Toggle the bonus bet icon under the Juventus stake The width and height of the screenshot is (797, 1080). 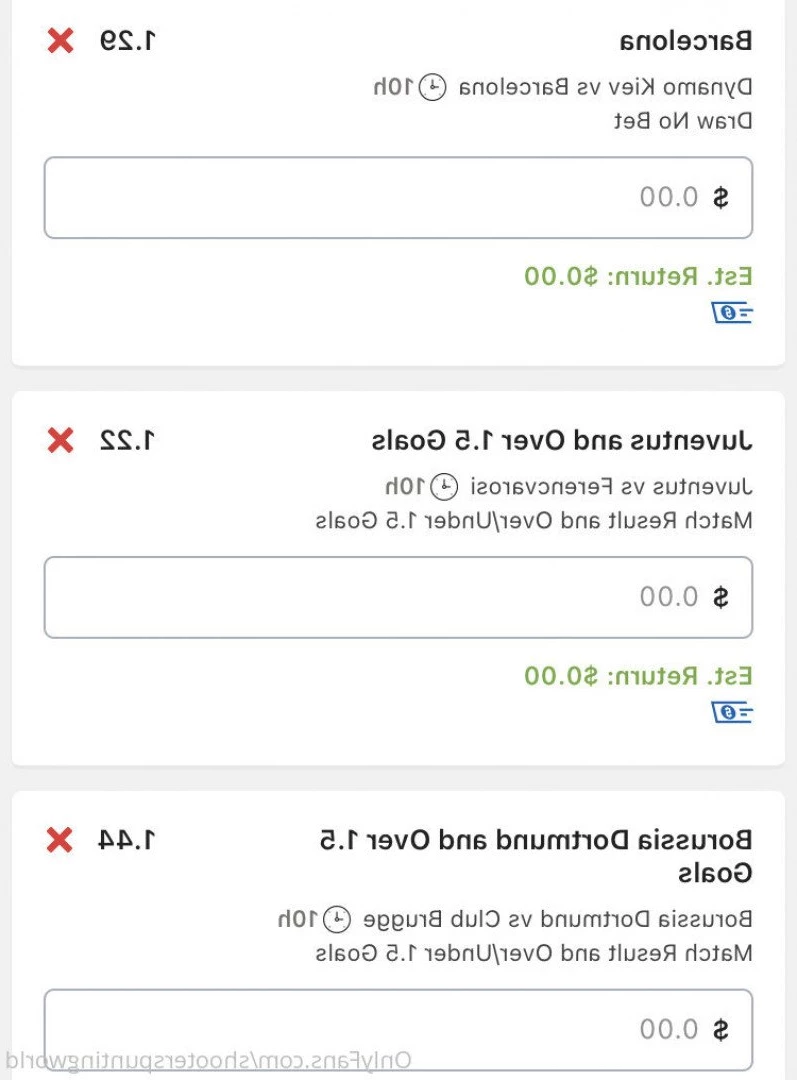coord(733,712)
